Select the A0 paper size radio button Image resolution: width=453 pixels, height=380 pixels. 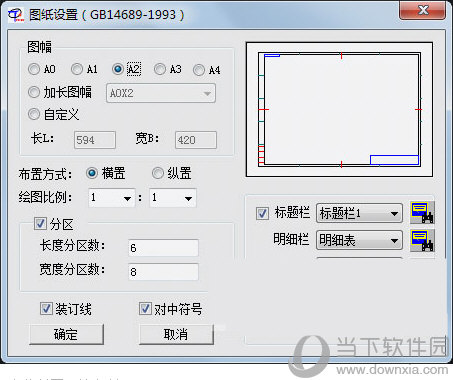[34, 69]
